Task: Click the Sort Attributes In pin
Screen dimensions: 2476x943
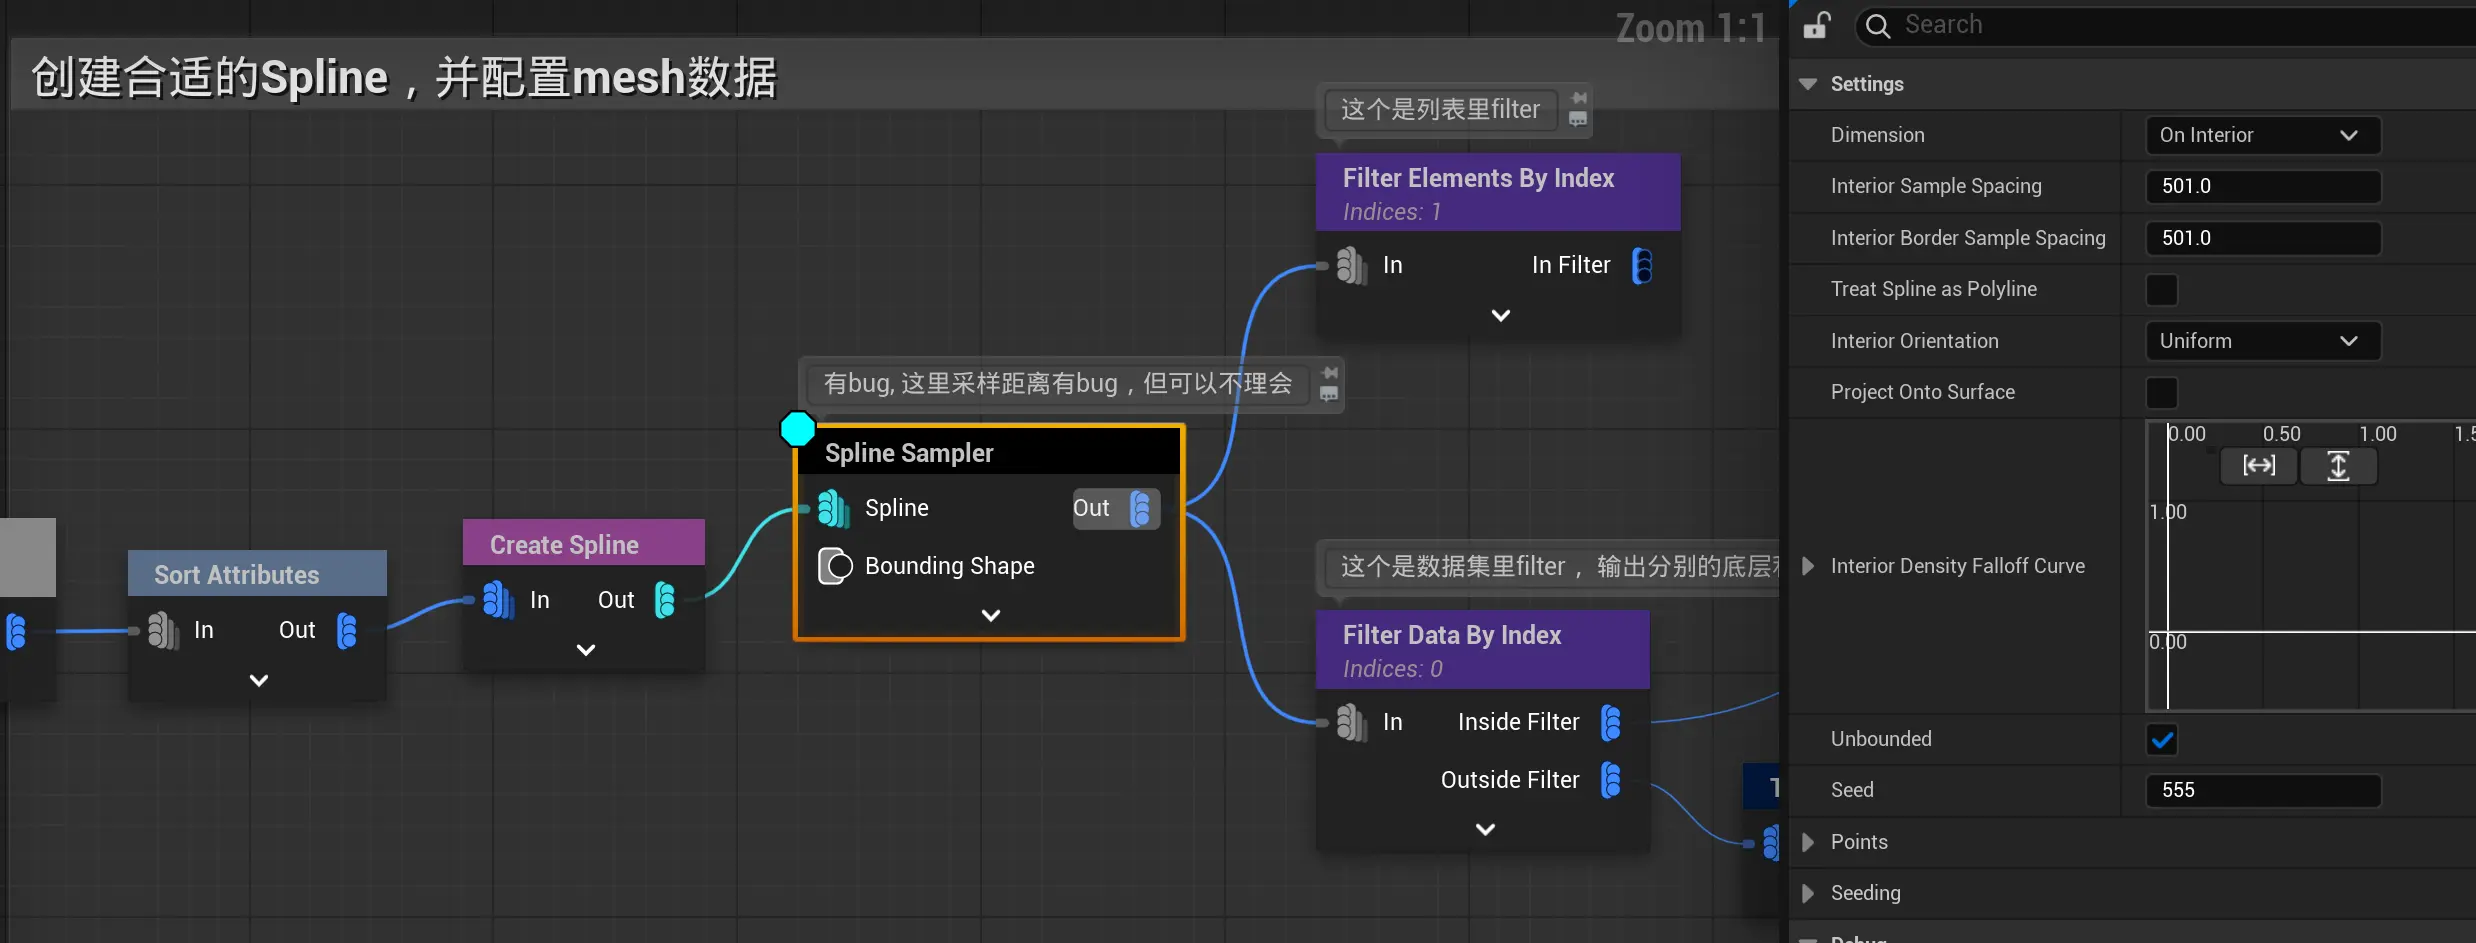Action: (161, 630)
